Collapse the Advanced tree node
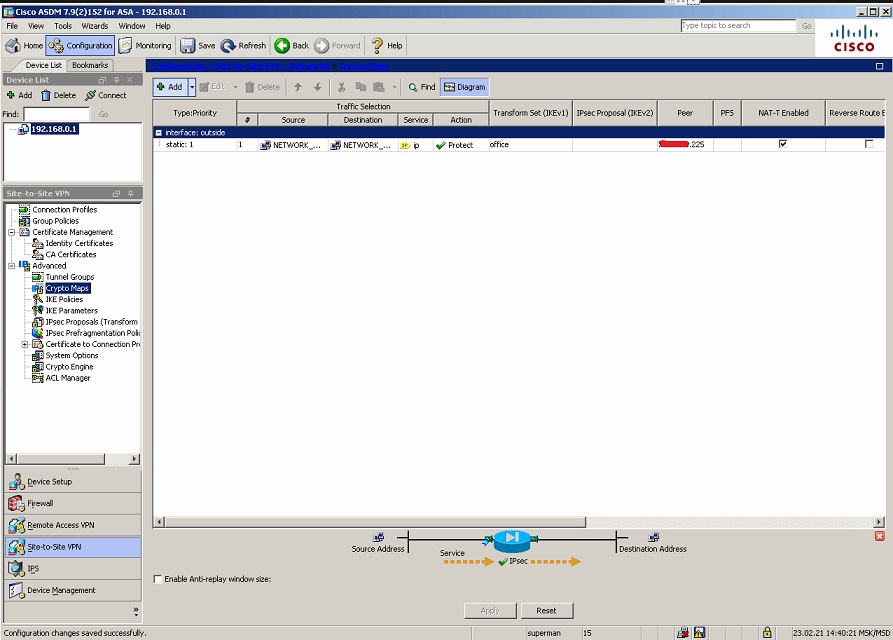 (11, 266)
